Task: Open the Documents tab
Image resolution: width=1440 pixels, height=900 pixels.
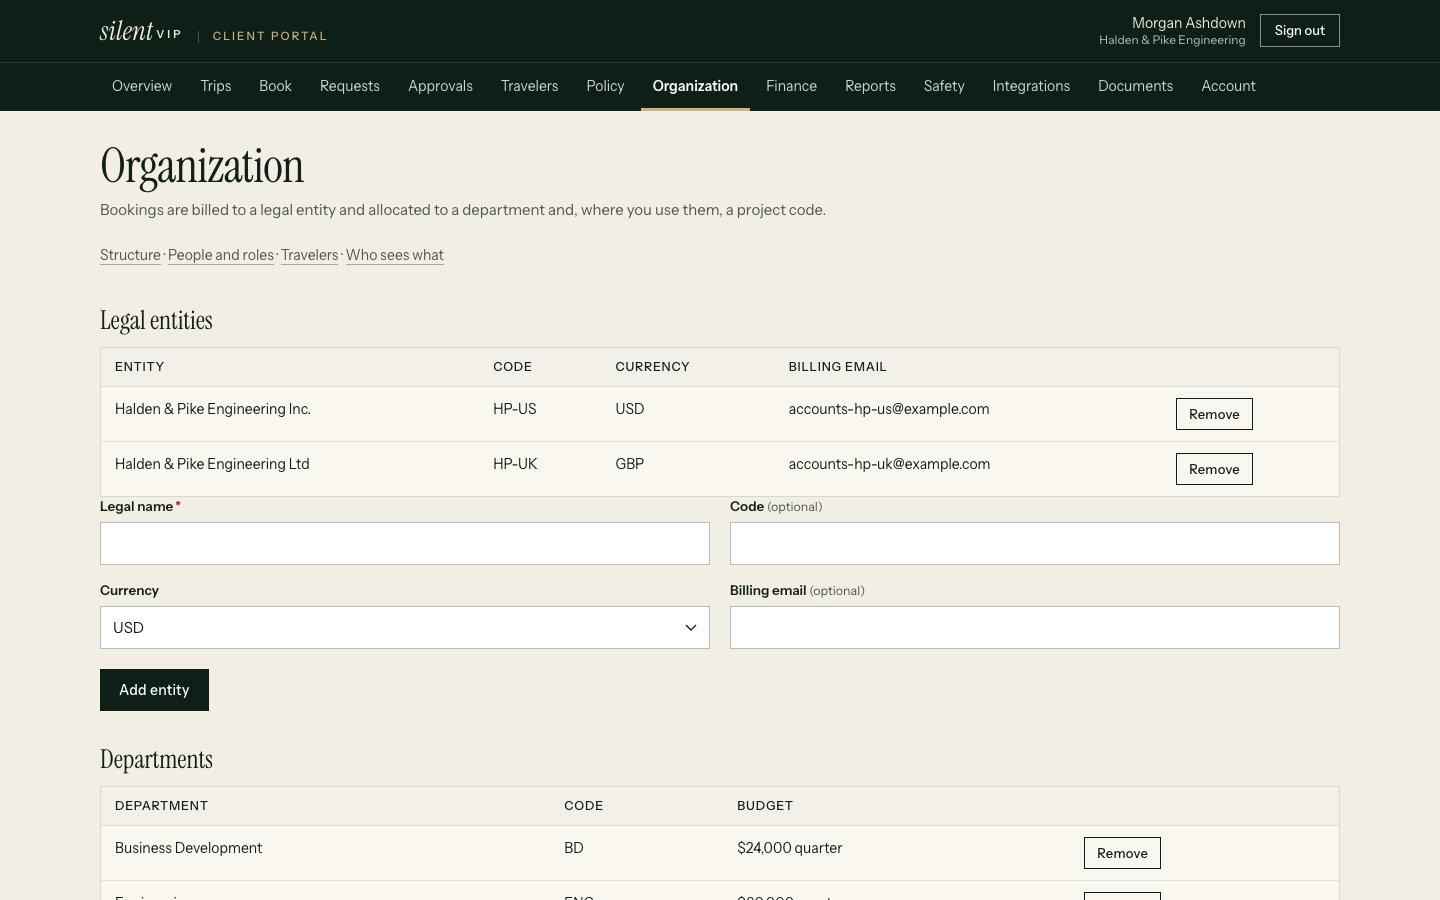Action: tap(1135, 86)
